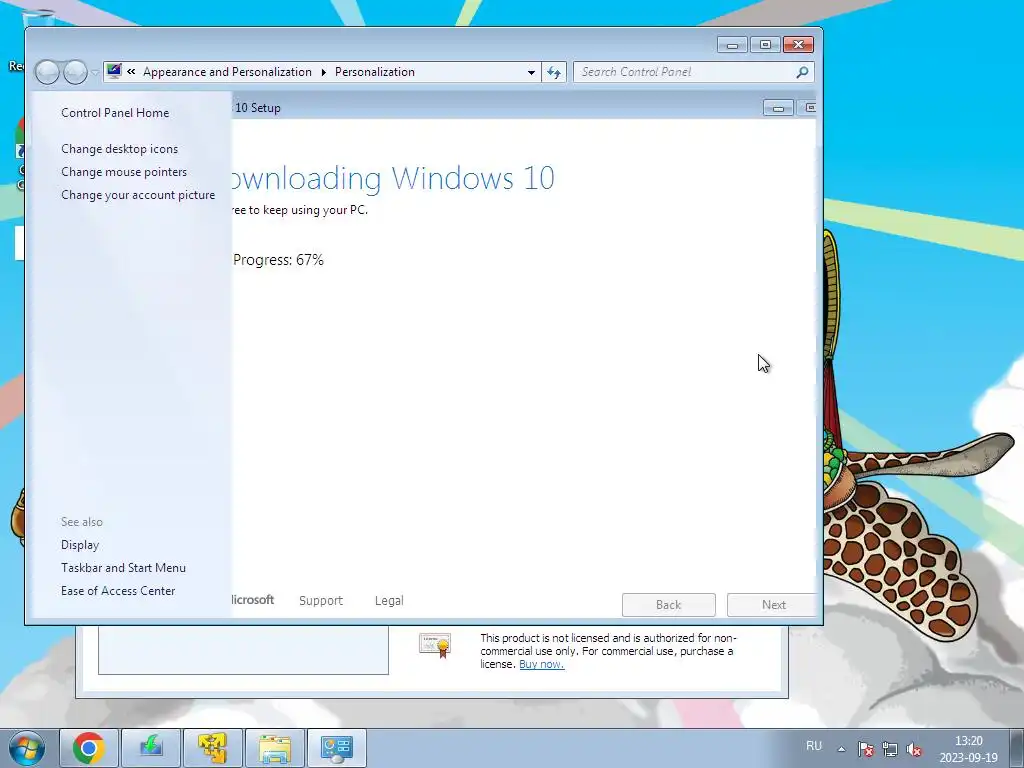
Task: Open the yellow VMware-style taskbar icon
Action: pos(213,748)
